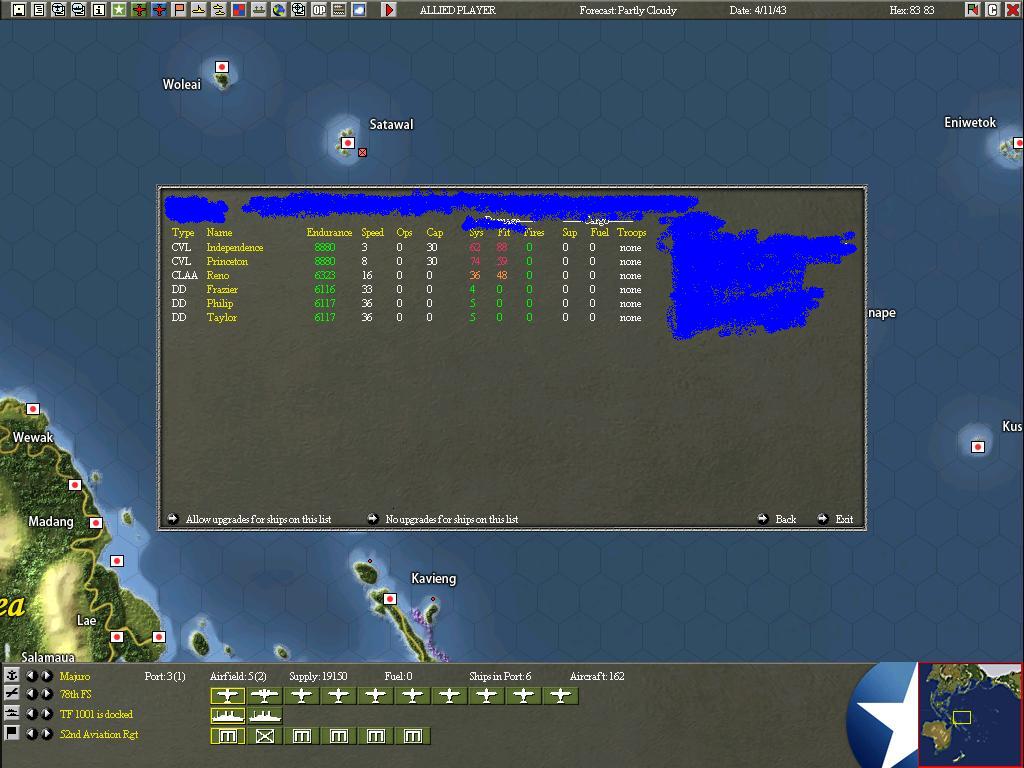Open the weather cloud icon
Image resolution: width=1024 pixels, height=768 pixels.
(x=359, y=10)
